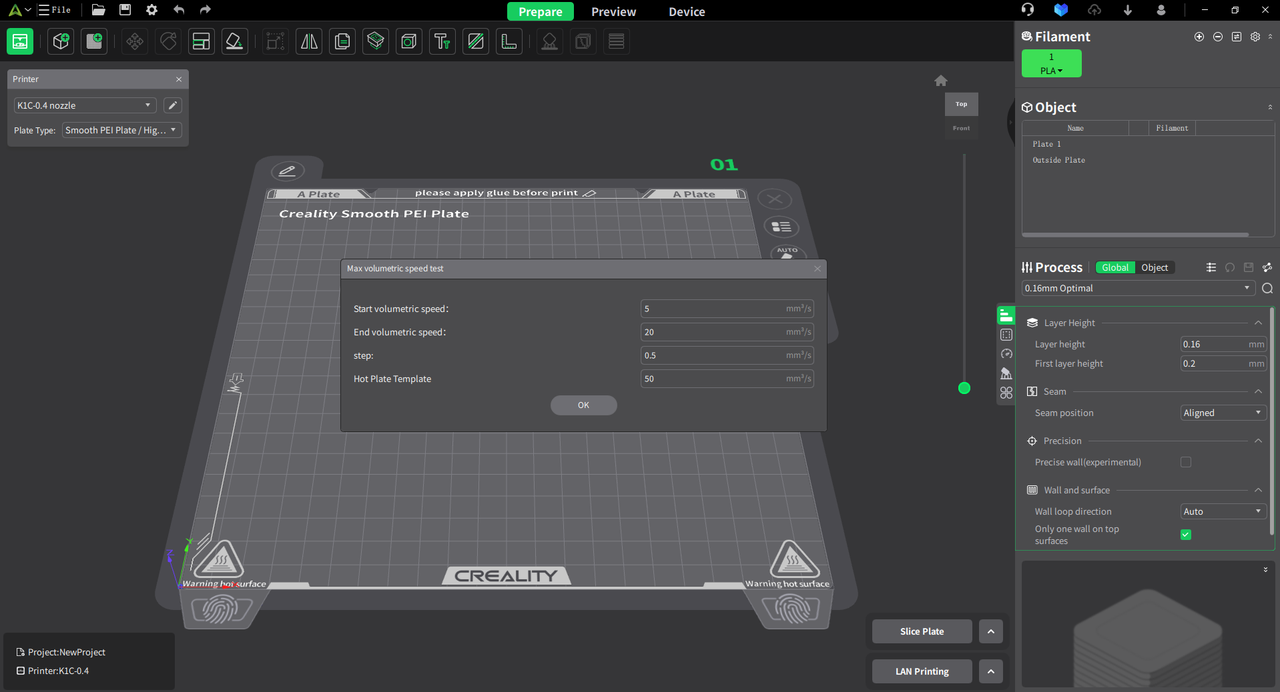This screenshot has width=1280, height=692.
Task: Expand the Seam position dropdown
Action: pyautogui.click(x=1222, y=412)
